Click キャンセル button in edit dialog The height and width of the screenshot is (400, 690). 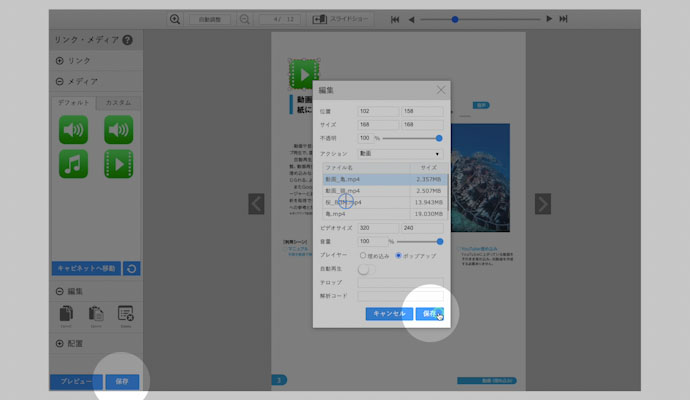click(x=388, y=313)
